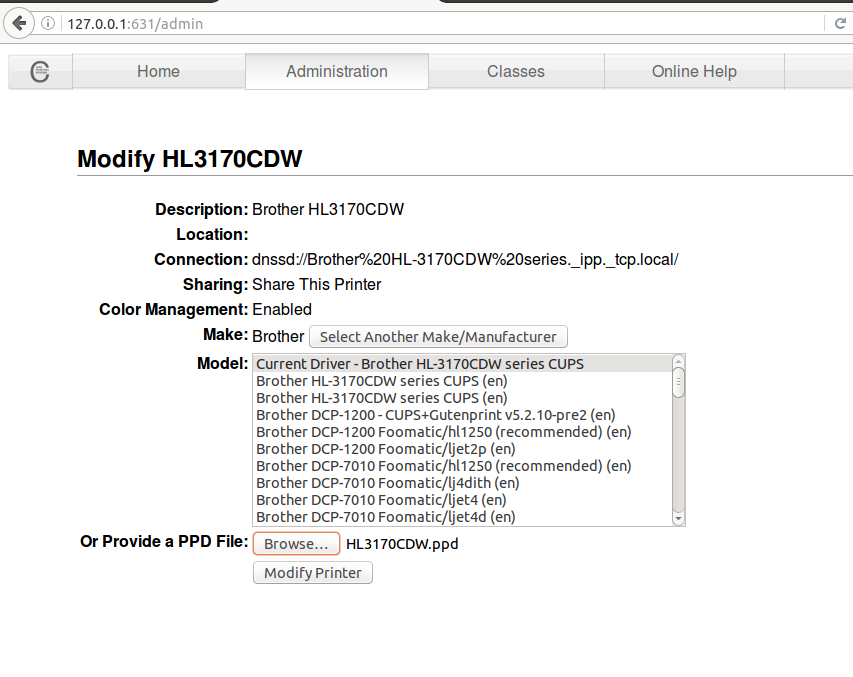Click the Share This Printer text

[317, 285]
